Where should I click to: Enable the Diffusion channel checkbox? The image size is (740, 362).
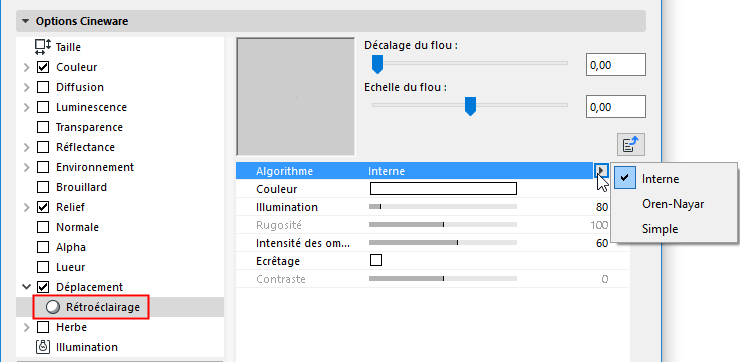click(x=43, y=87)
